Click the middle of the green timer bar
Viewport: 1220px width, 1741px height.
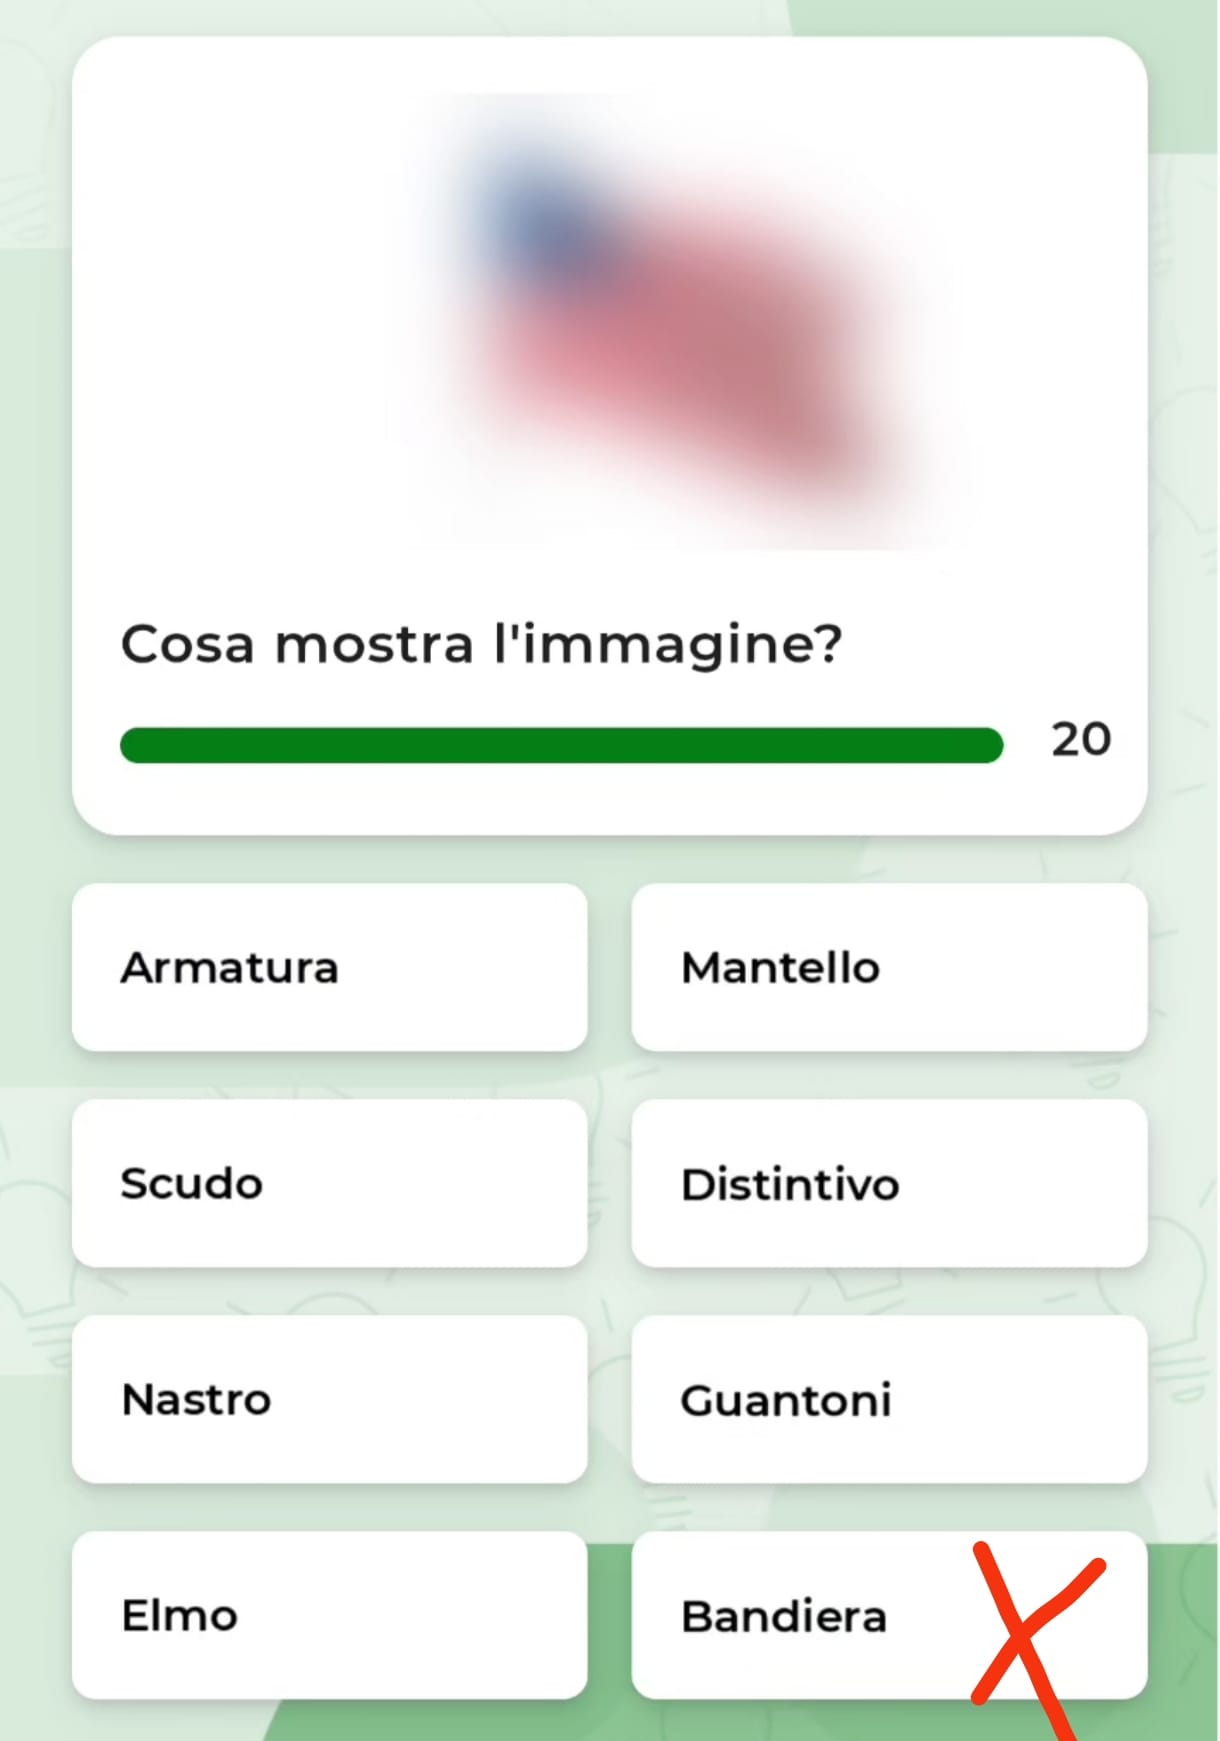(x=561, y=745)
